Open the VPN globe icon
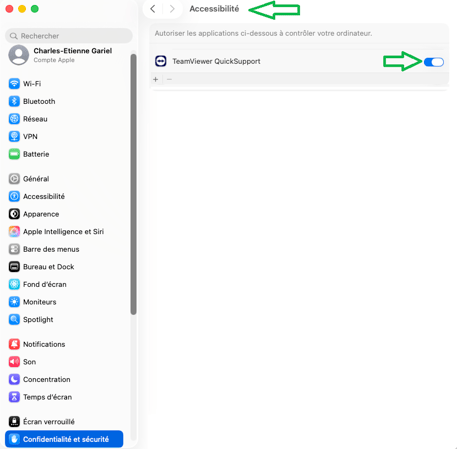457x449 pixels. point(14,136)
